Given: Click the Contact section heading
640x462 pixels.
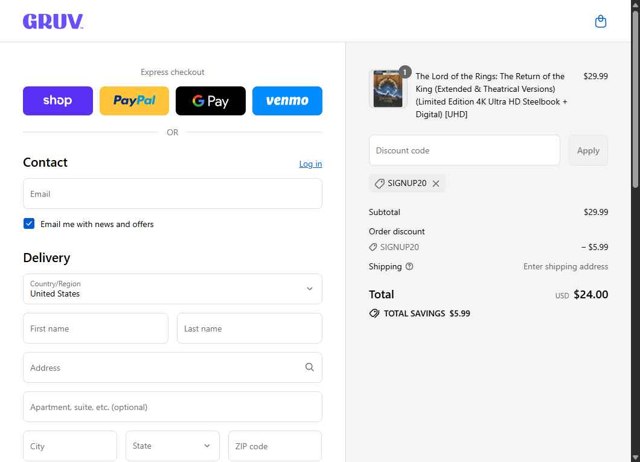Looking at the screenshot, I should (x=45, y=162).
